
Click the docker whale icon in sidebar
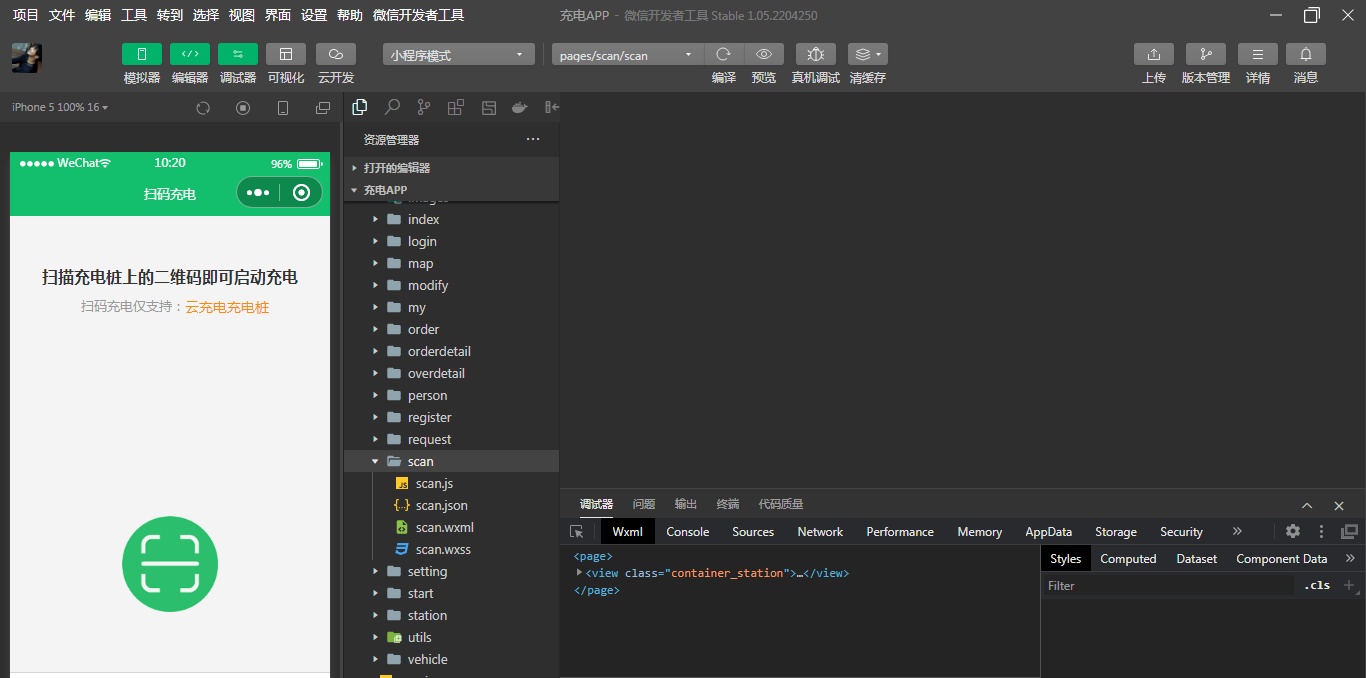(519, 107)
